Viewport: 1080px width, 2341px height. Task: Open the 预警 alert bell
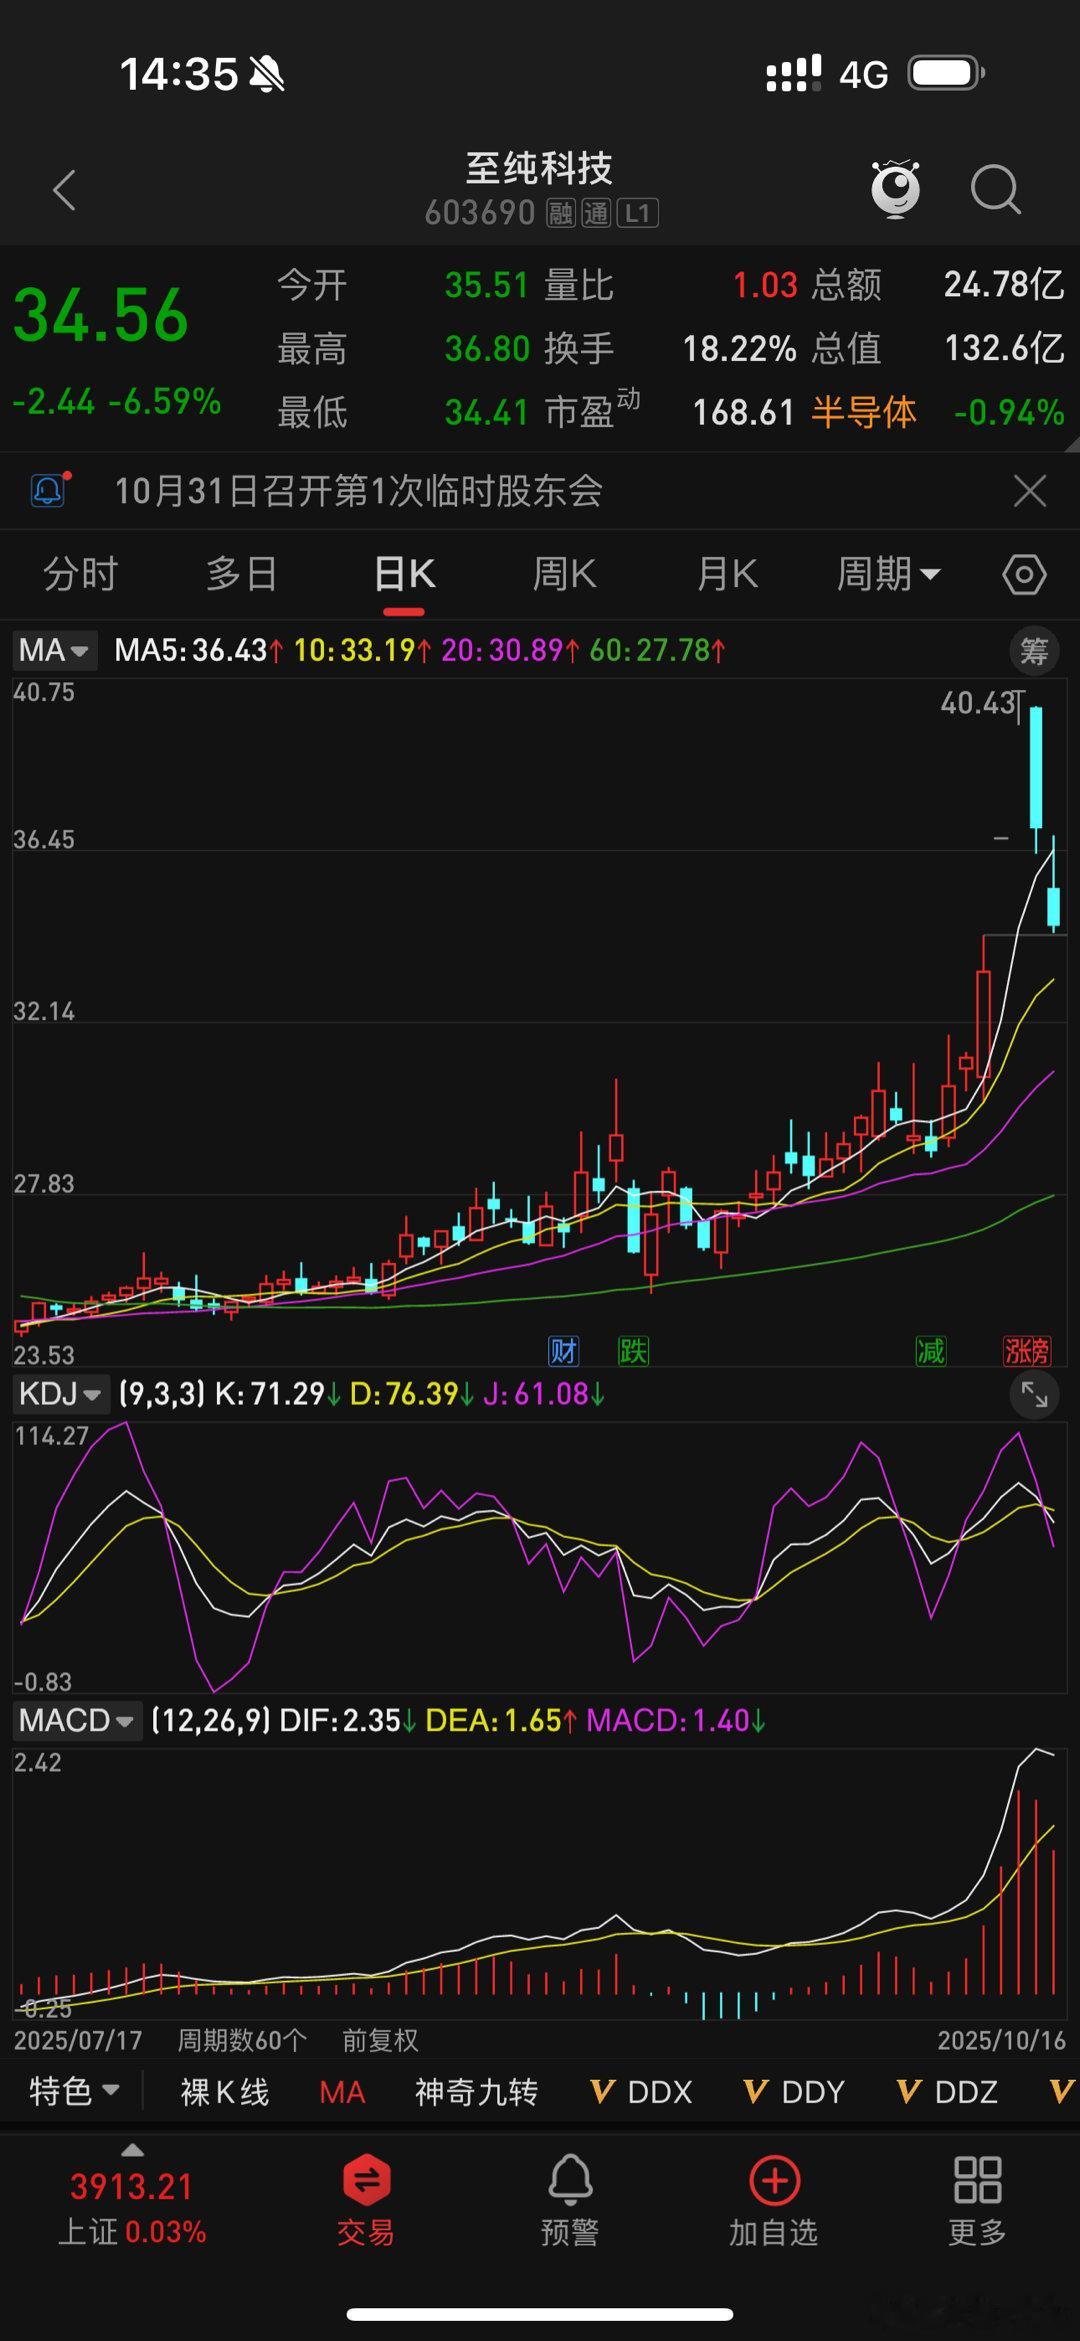(570, 2181)
